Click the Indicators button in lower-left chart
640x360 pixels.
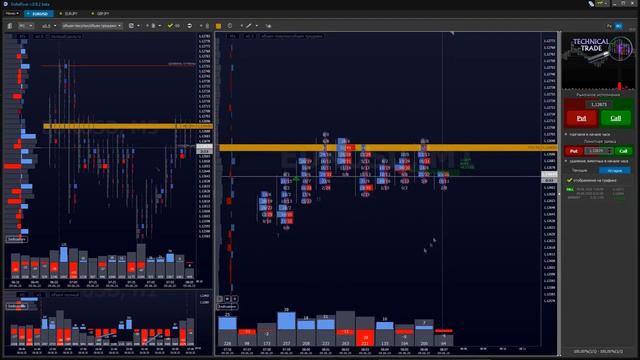[16, 306]
